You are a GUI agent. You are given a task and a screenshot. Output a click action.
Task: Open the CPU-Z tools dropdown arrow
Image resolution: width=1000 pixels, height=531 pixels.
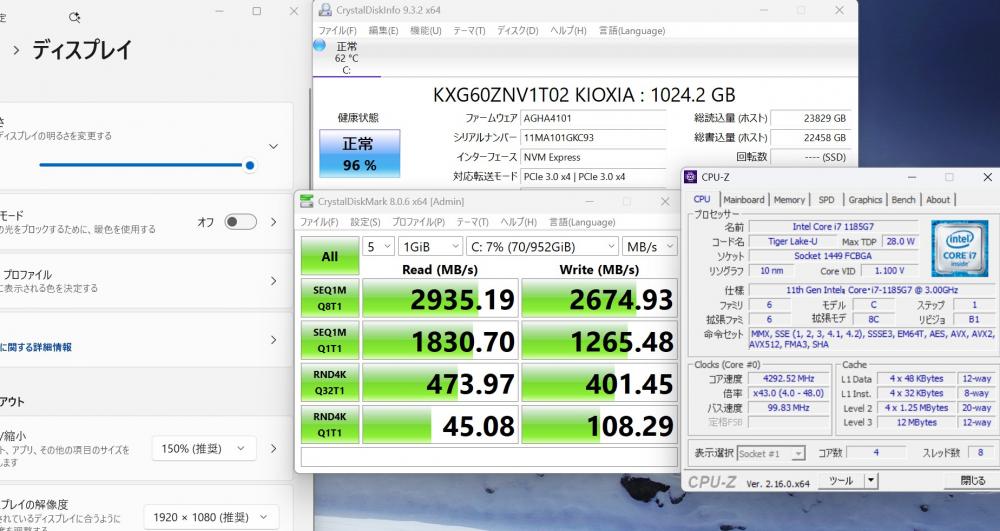[x=872, y=481]
